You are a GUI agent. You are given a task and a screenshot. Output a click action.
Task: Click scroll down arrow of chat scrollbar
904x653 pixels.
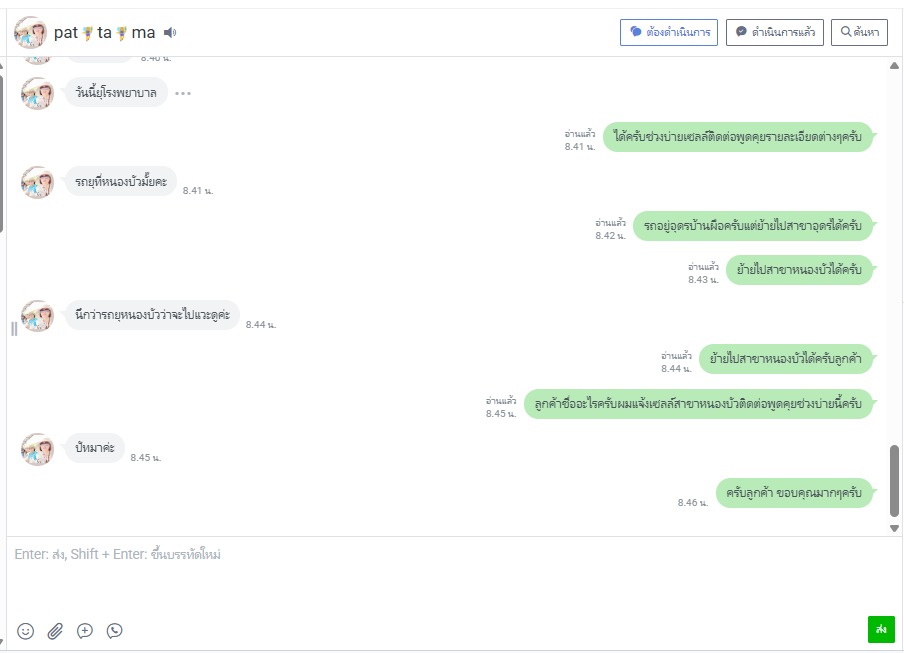pyautogui.click(x=894, y=528)
